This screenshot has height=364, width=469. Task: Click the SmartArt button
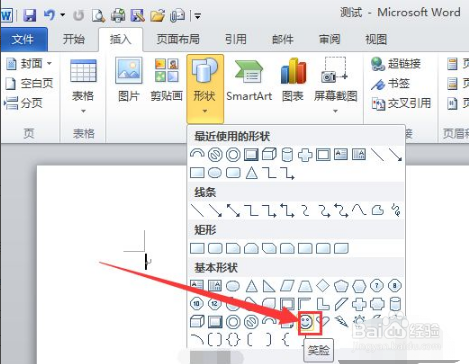[249, 81]
